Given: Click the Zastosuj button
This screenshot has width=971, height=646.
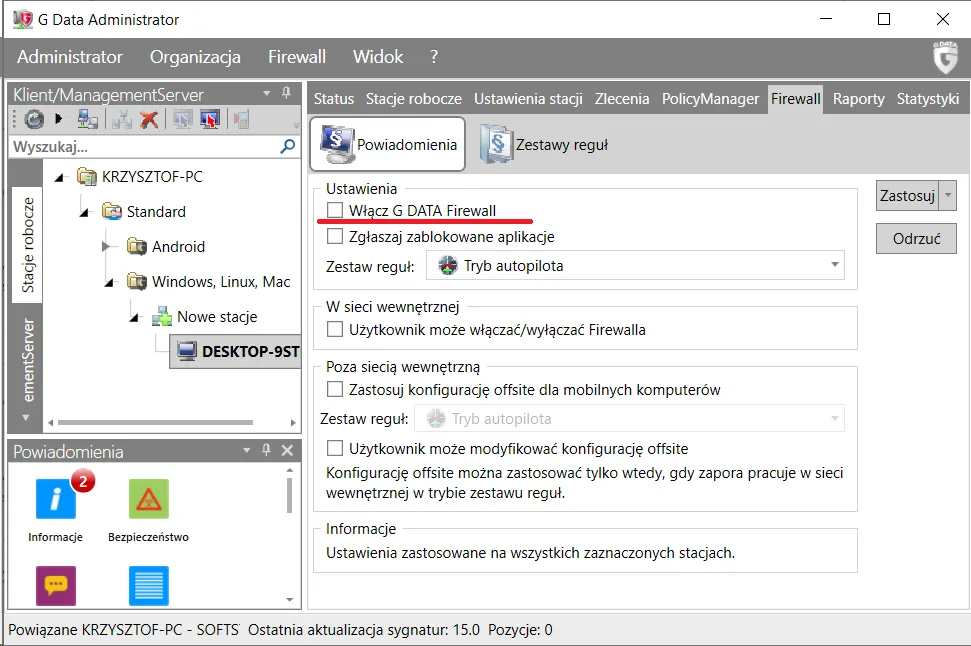Looking at the screenshot, I should (x=907, y=196).
